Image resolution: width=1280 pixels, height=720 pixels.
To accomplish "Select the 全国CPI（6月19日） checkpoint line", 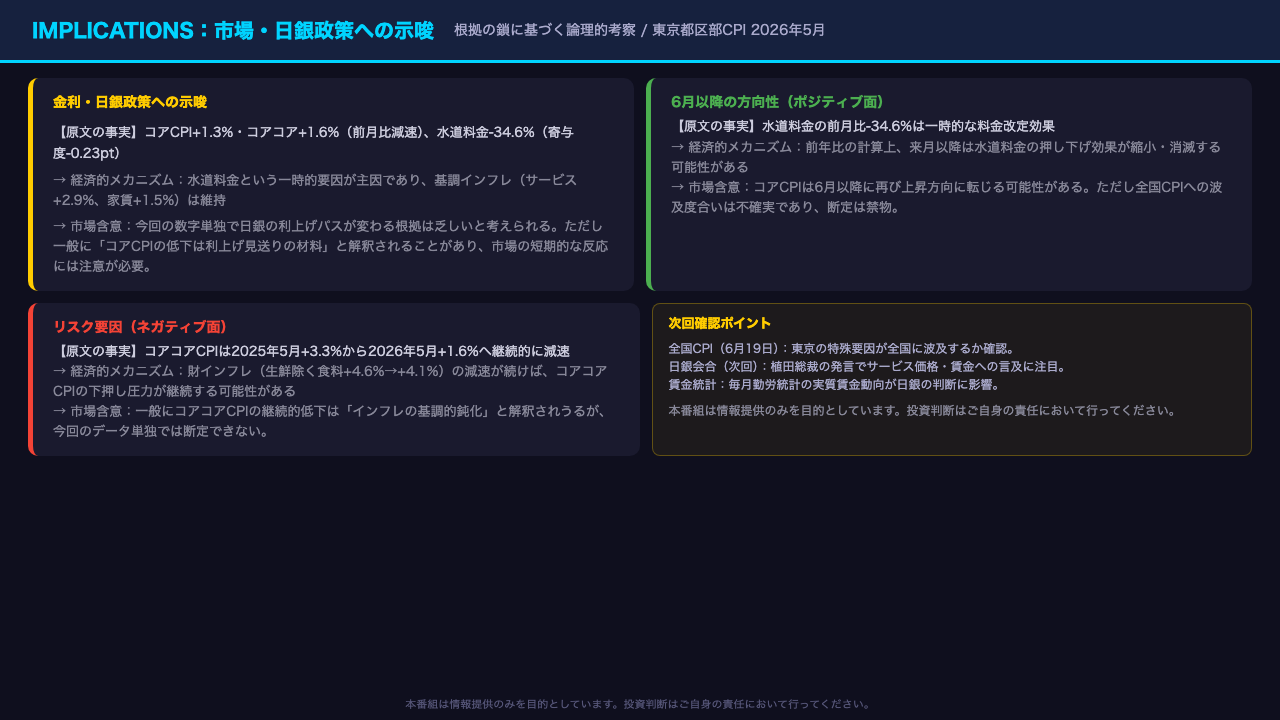I will click(842, 349).
